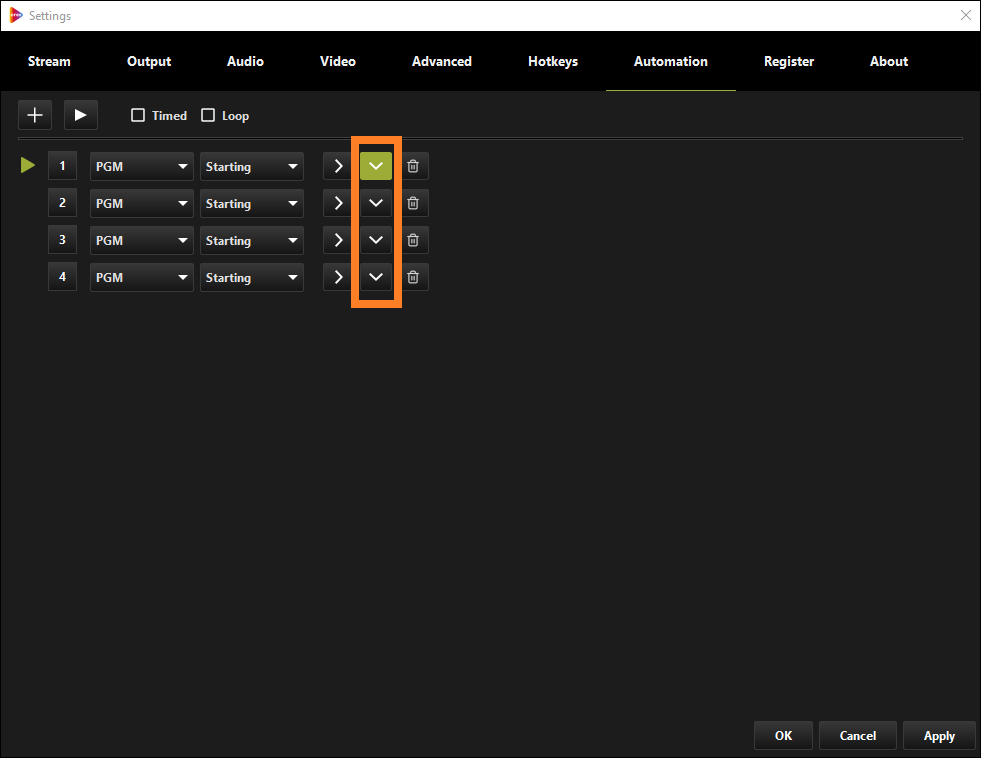This screenshot has height=758, width=981.
Task: Open the PGM dropdown in row 3
Action: (141, 240)
